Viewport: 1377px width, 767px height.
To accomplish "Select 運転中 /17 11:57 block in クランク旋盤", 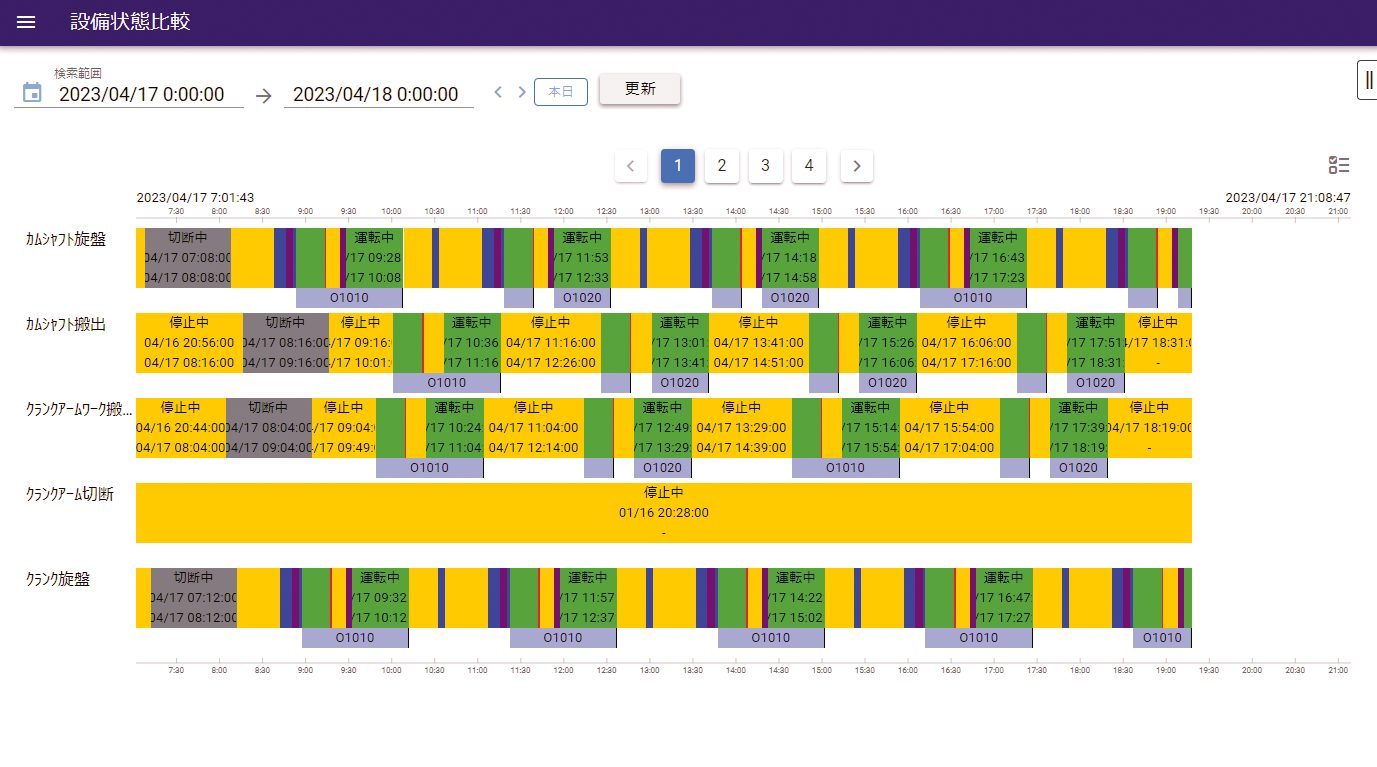I will (x=588, y=598).
